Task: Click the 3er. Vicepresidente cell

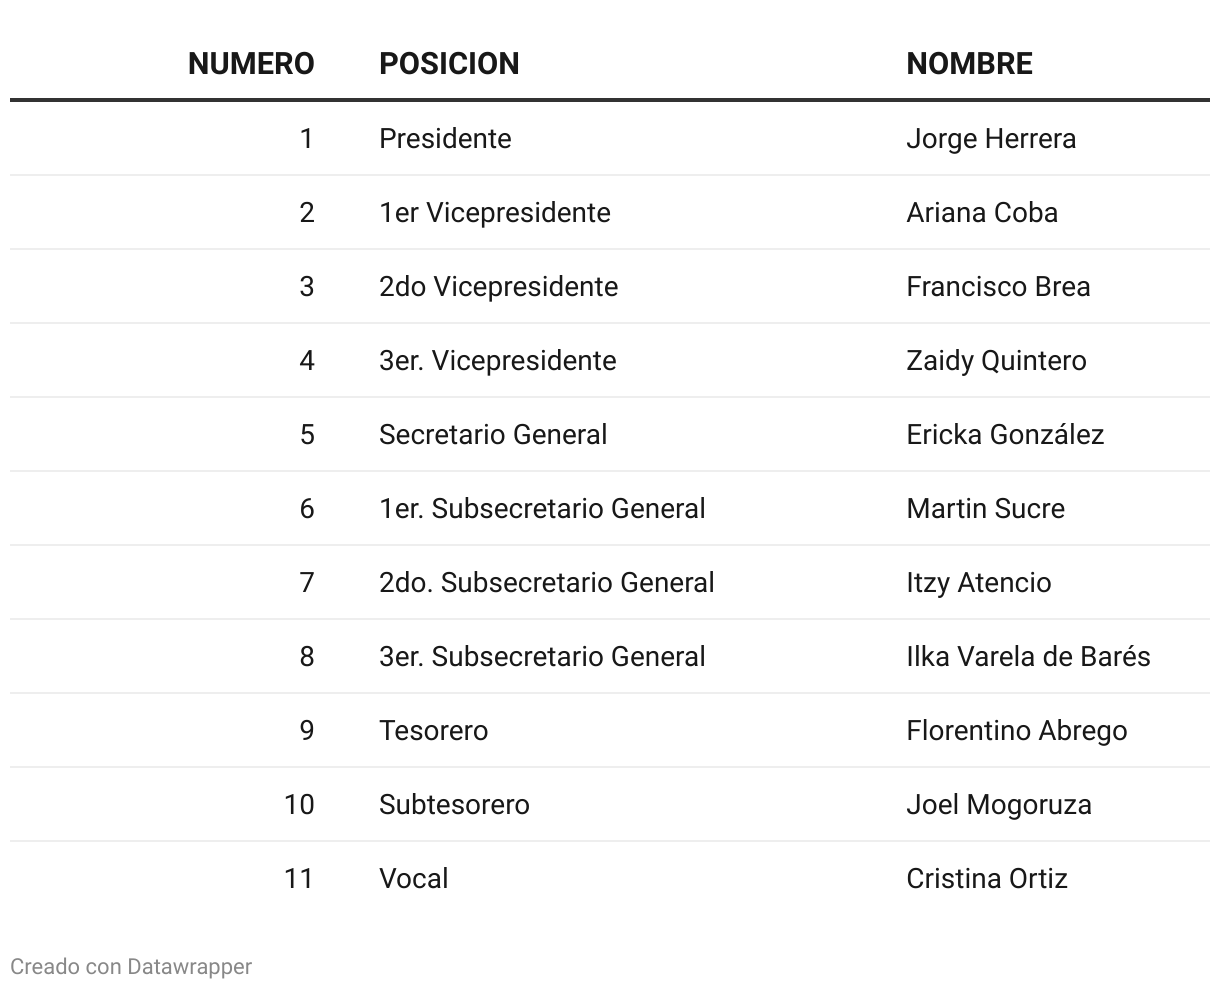Action: click(497, 360)
